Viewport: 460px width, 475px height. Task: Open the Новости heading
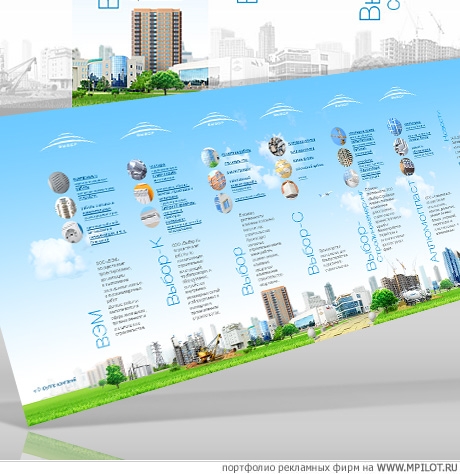444,126
